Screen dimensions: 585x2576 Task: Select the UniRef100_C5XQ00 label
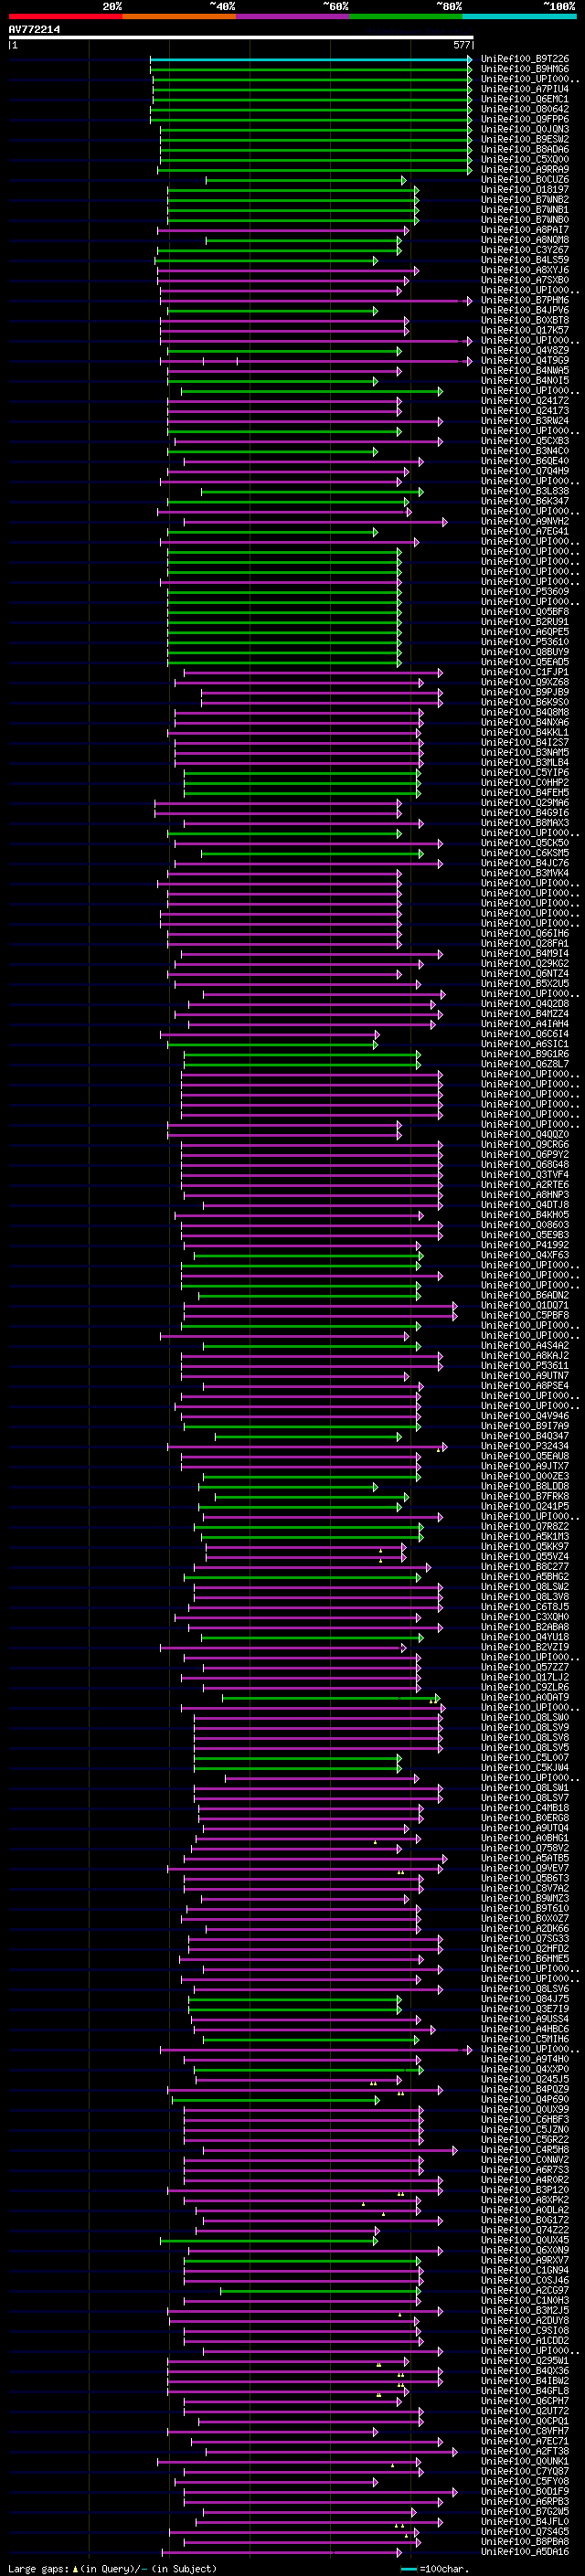[525, 159]
